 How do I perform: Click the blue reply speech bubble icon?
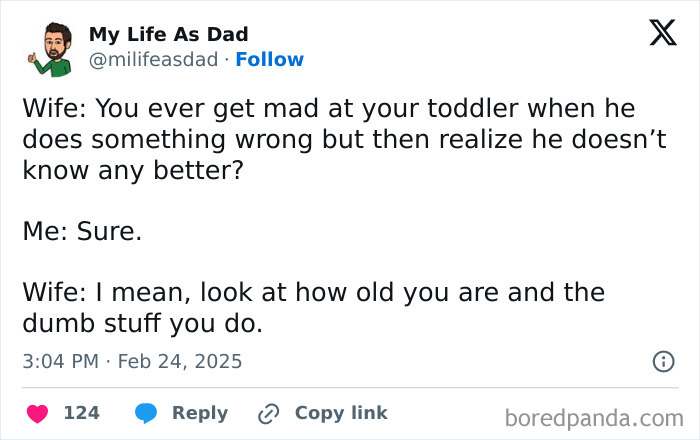[x=146, y=413]
